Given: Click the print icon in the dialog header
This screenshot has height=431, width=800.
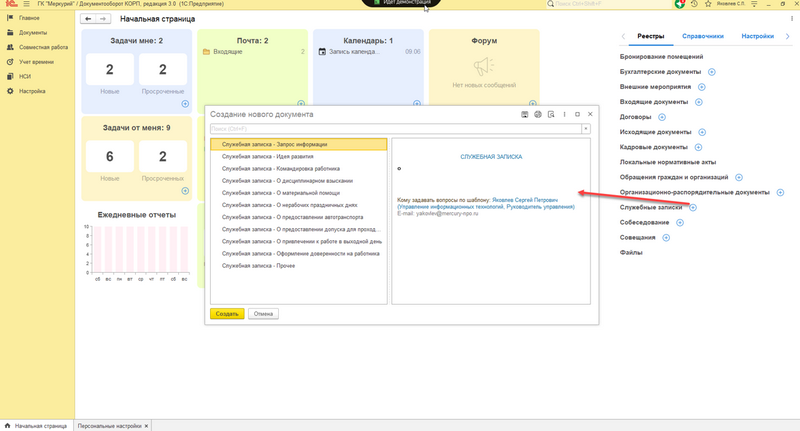Looking at the screenshot, I should tap(538, 115).
